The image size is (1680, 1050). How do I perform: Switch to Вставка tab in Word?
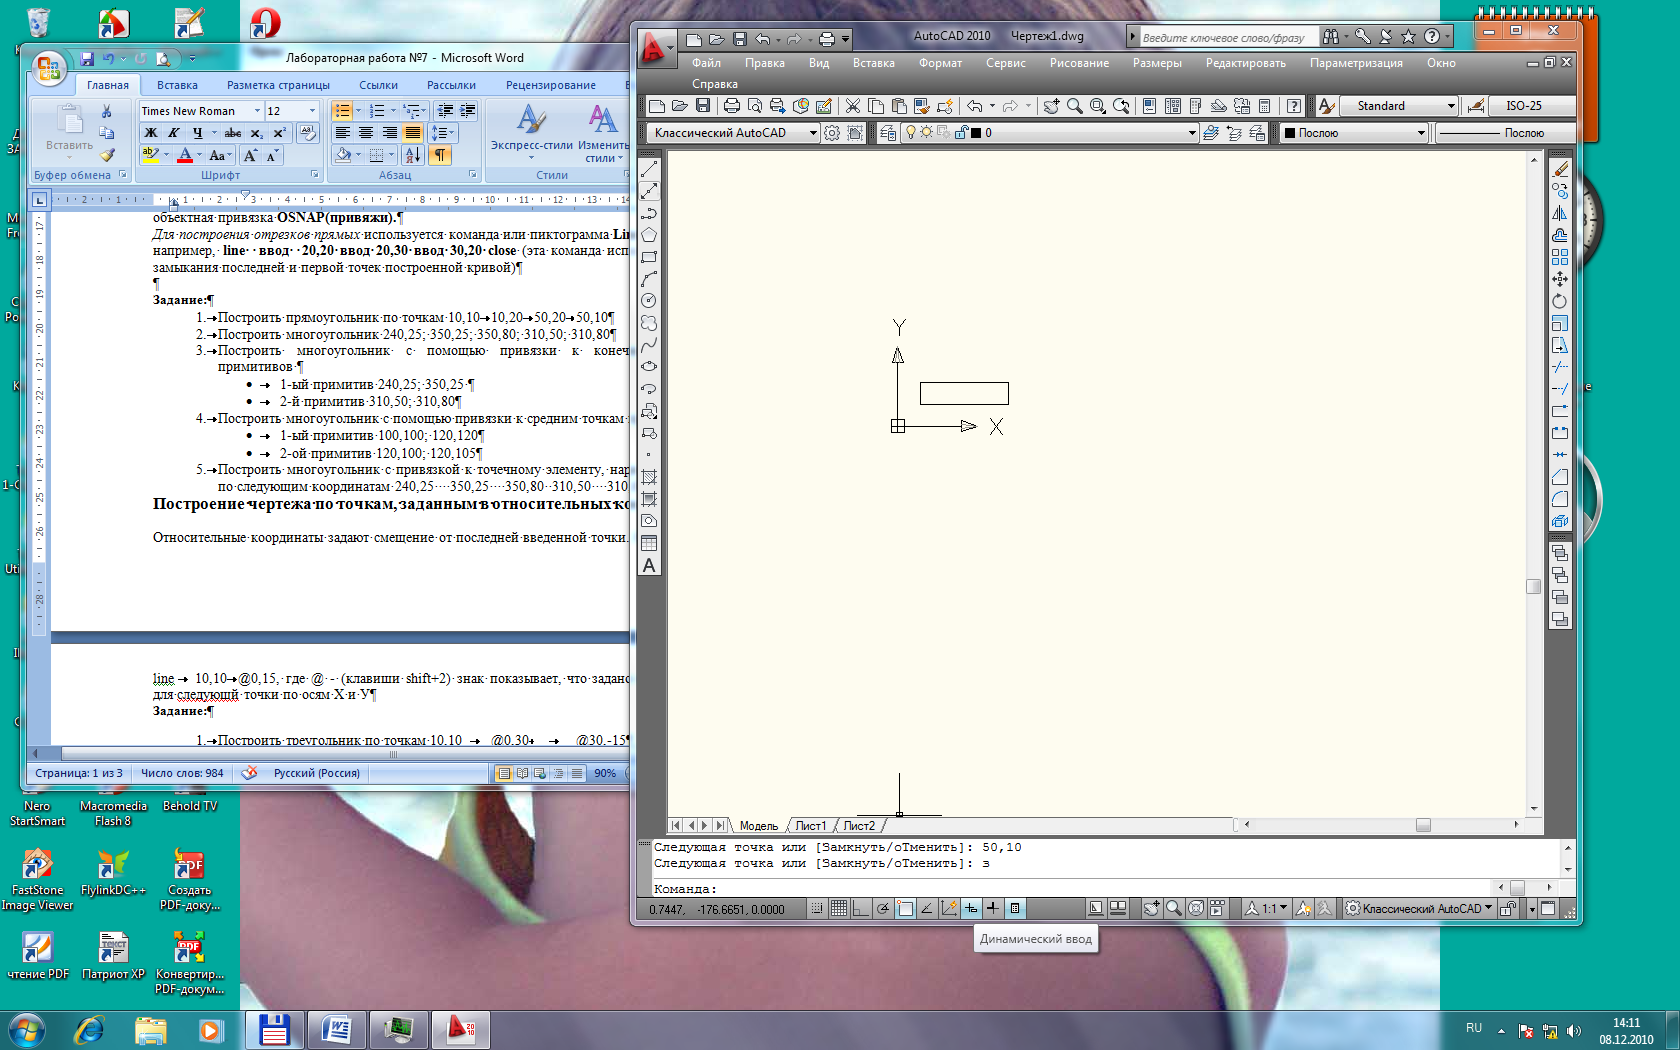coord(177,85)
